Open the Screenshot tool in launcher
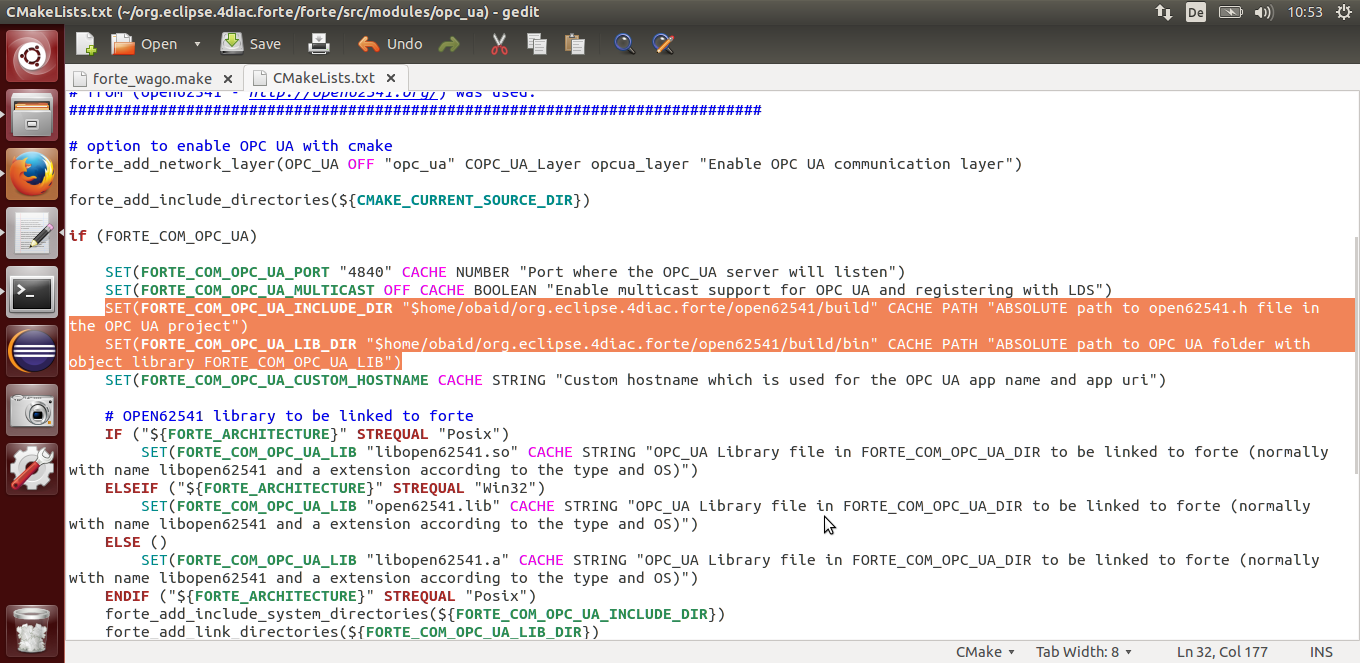1360x663 pixels. (x=33, y=410)
